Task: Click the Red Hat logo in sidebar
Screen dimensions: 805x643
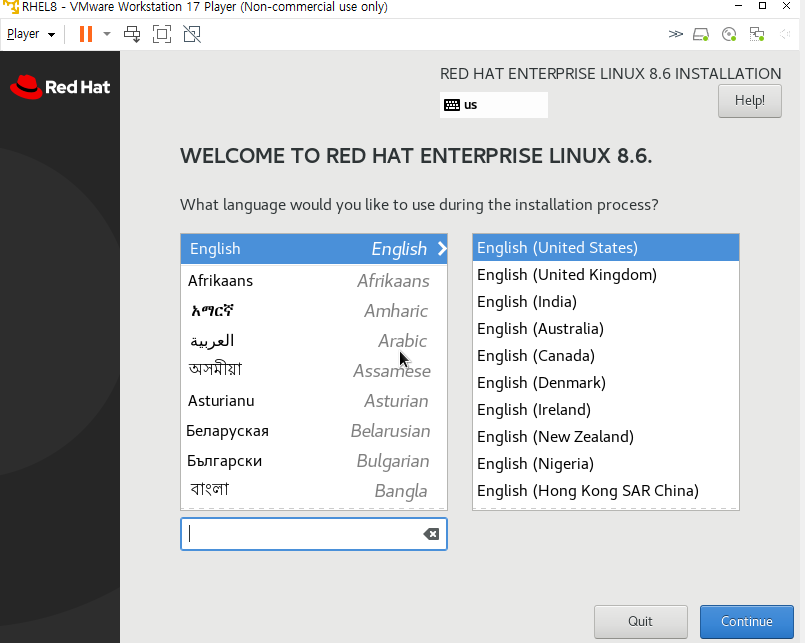Action: click(x=60, y=87)
